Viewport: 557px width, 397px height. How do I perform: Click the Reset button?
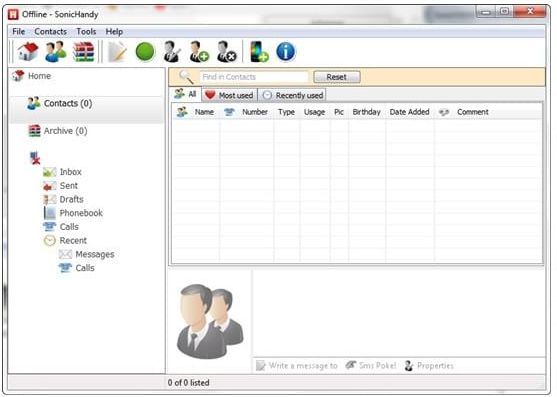click(337, 77)
